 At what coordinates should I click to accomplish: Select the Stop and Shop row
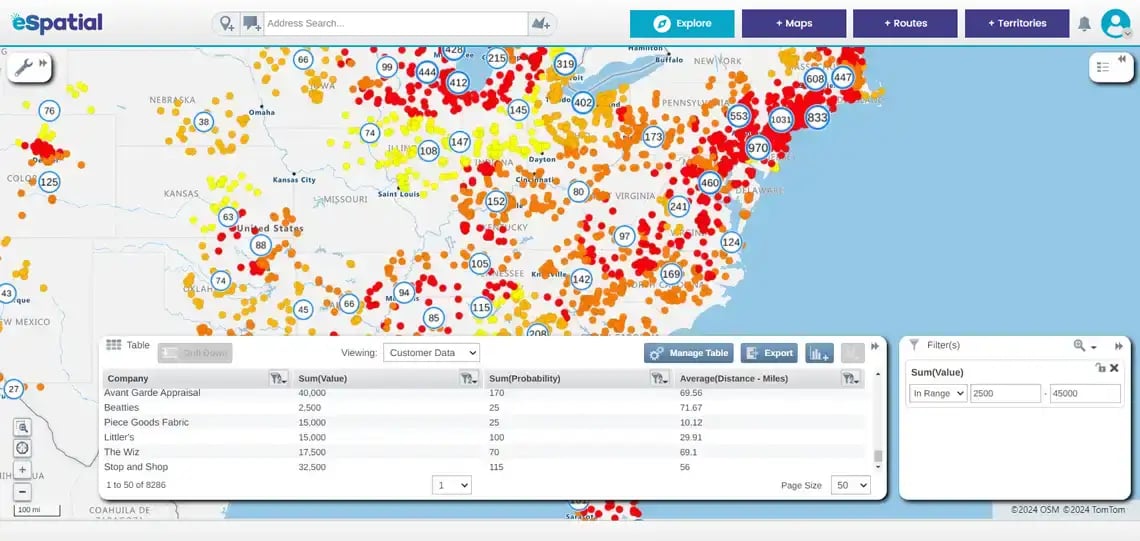click(x=484, y=467)
